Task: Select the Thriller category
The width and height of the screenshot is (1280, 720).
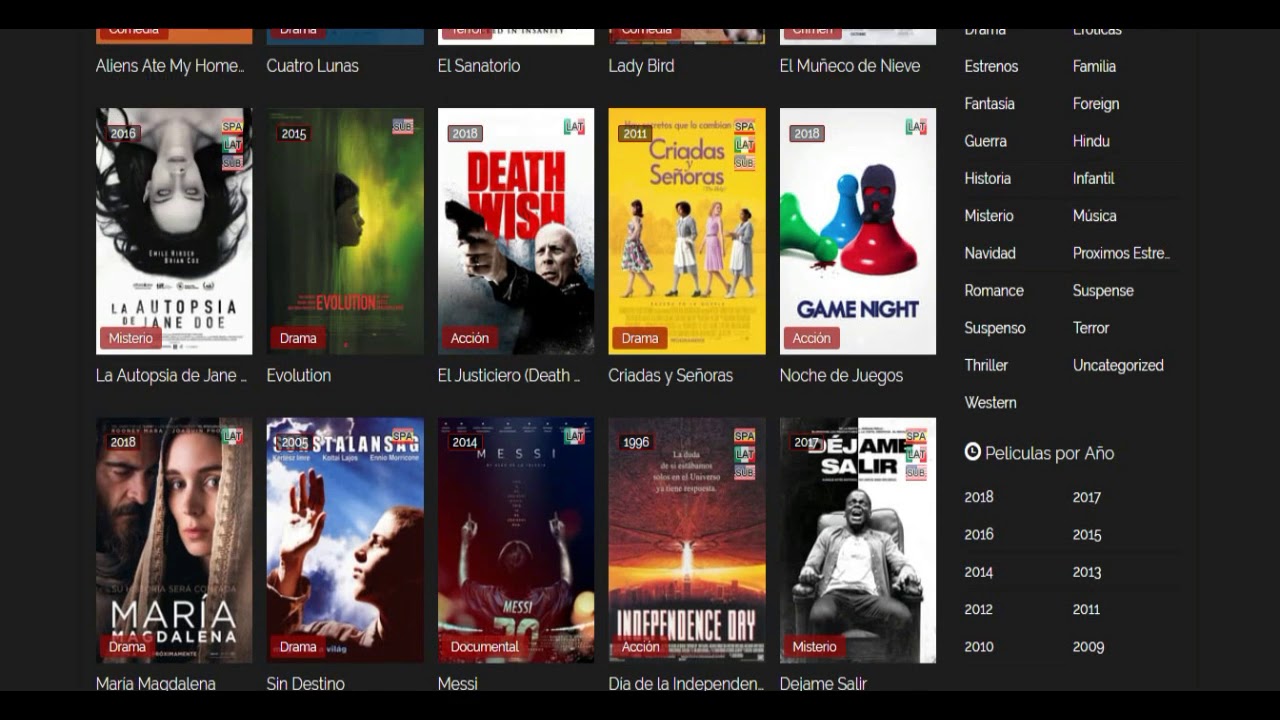Action: 986,365
